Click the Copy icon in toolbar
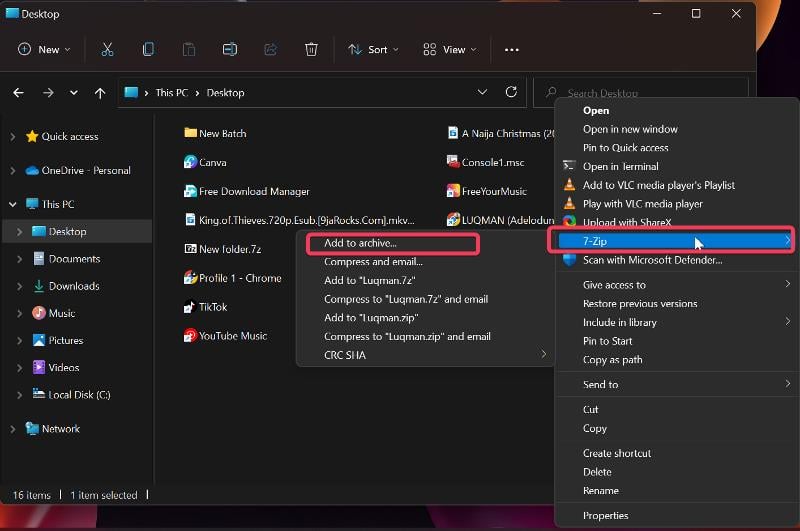The height and width of the screenshot is (531, 800). (x=148, y=49)
